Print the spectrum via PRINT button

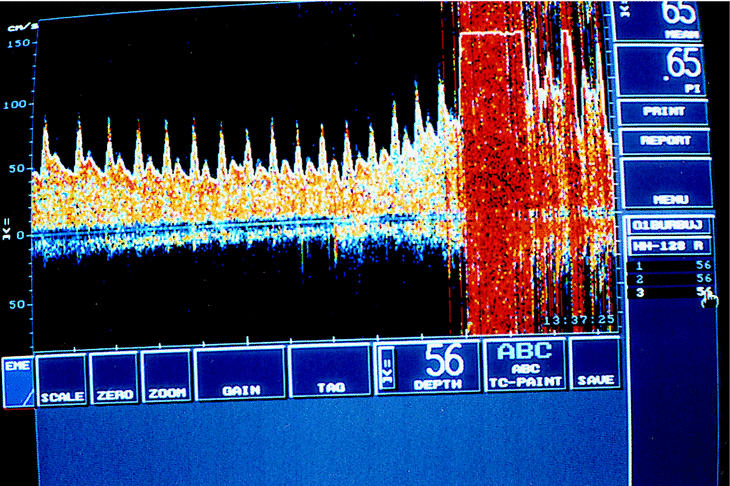tap(666, 112)
